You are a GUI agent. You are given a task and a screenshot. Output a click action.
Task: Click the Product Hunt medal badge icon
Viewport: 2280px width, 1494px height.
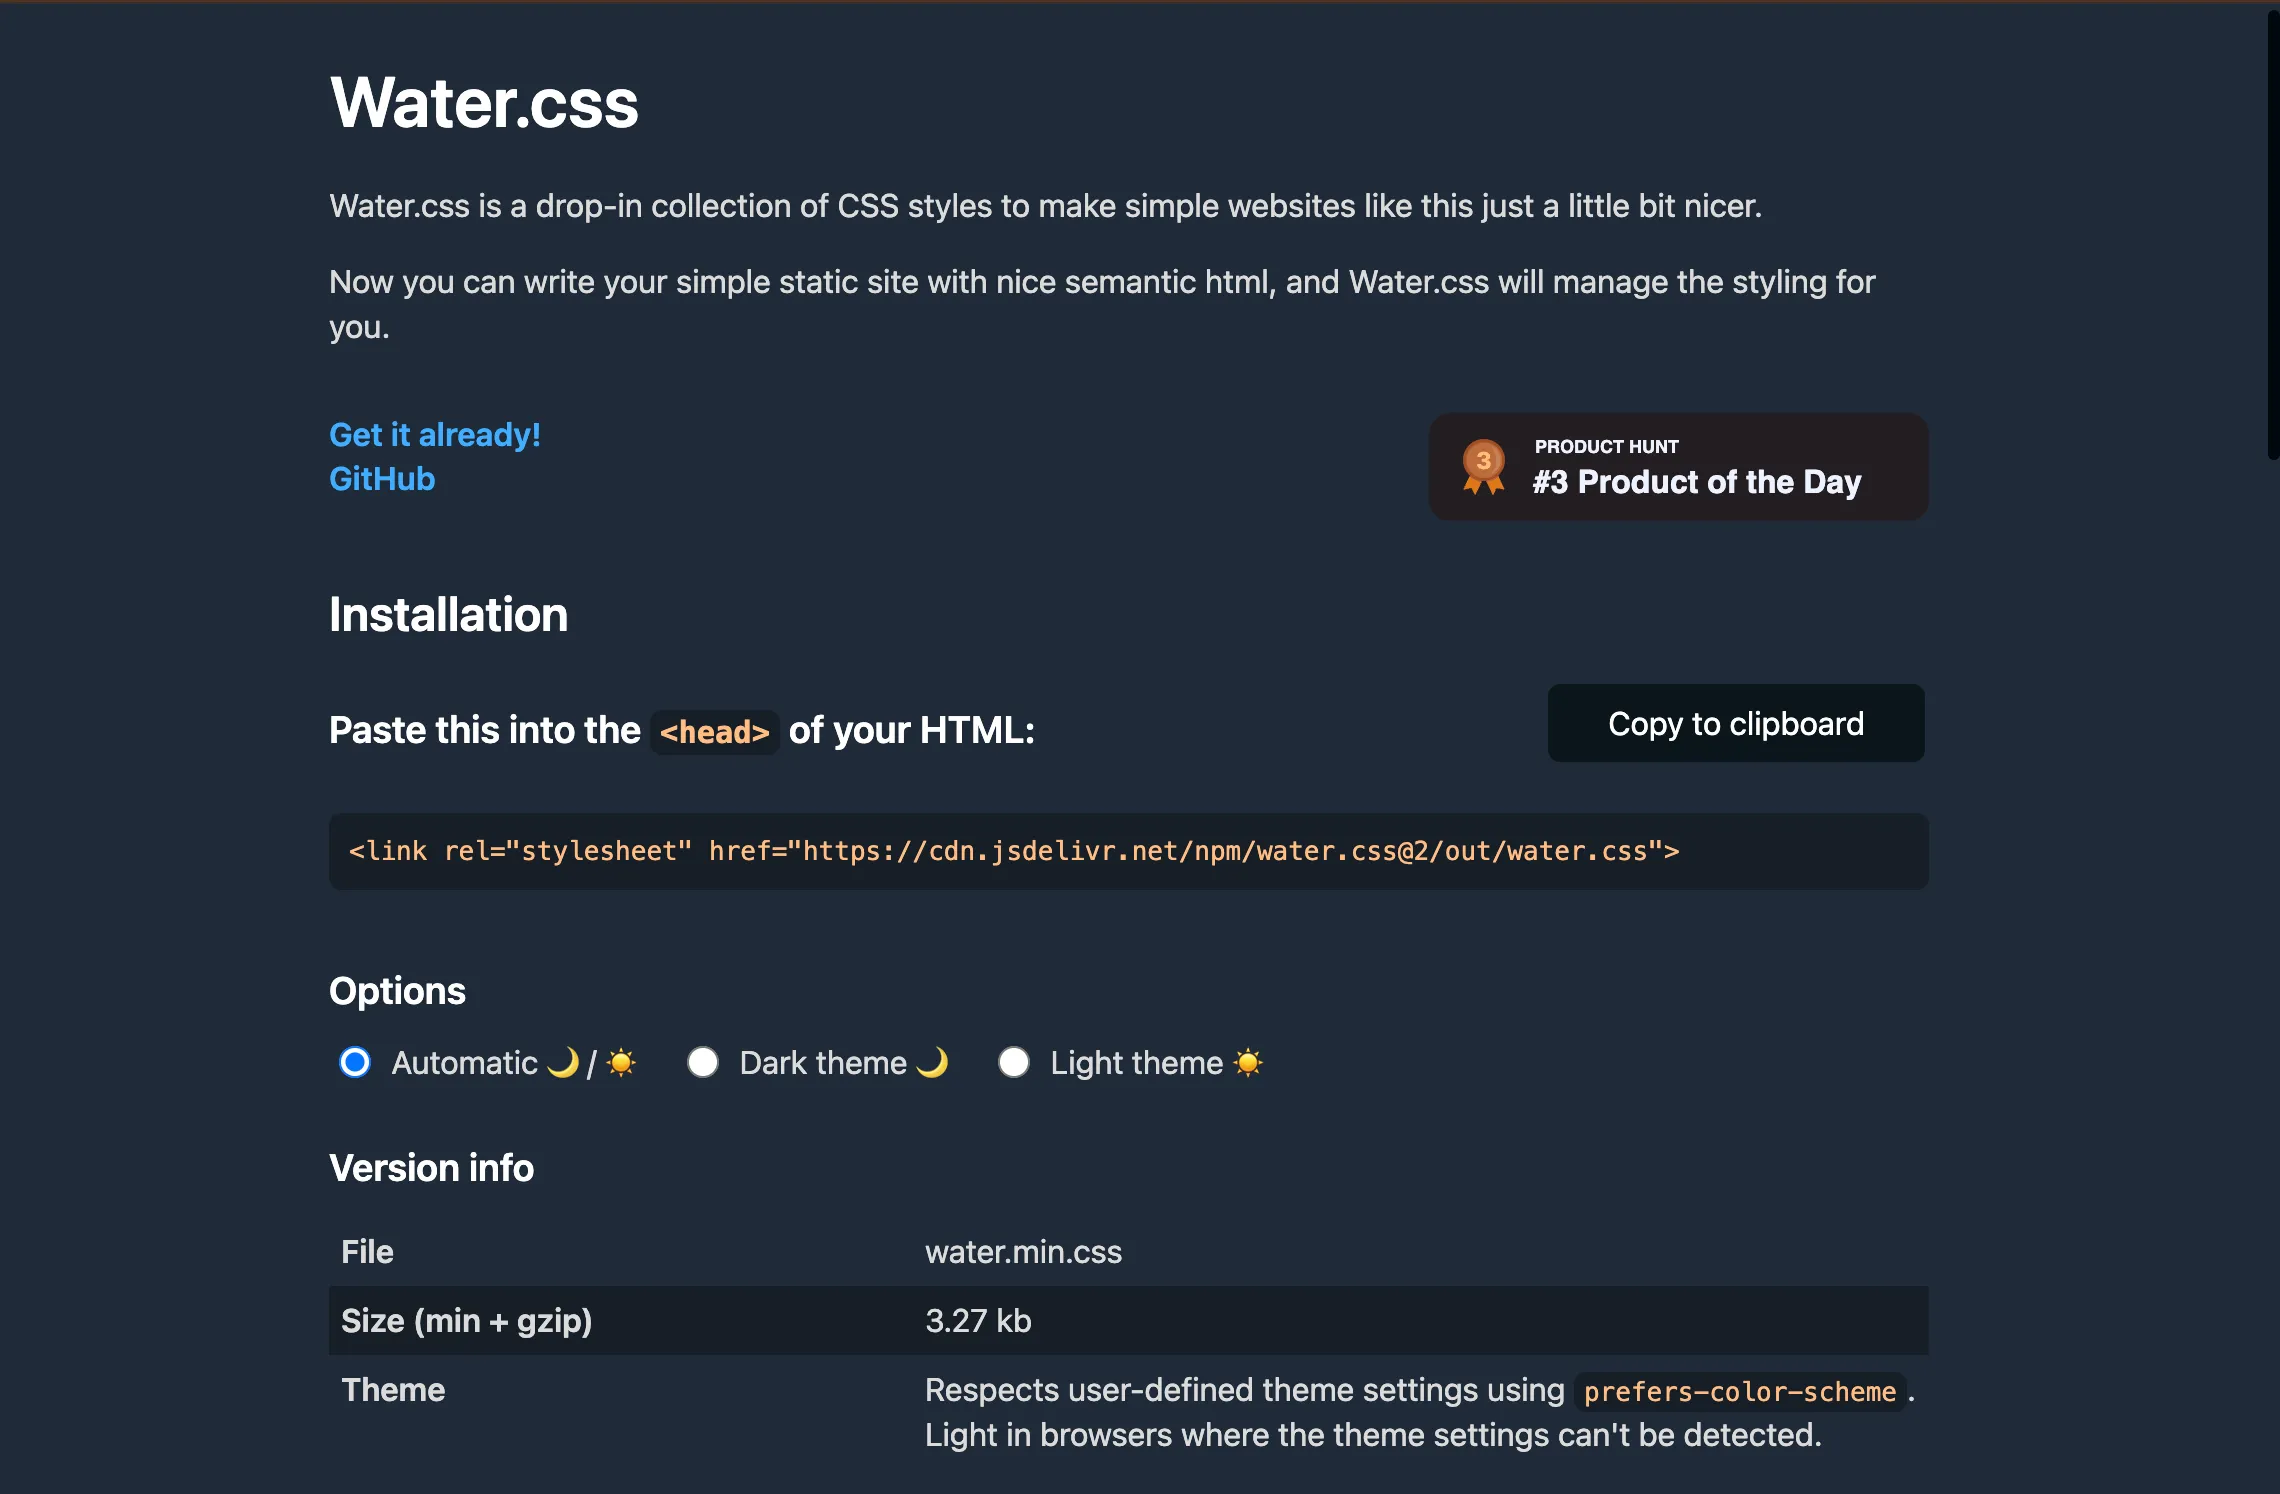tap(1484, 466)
